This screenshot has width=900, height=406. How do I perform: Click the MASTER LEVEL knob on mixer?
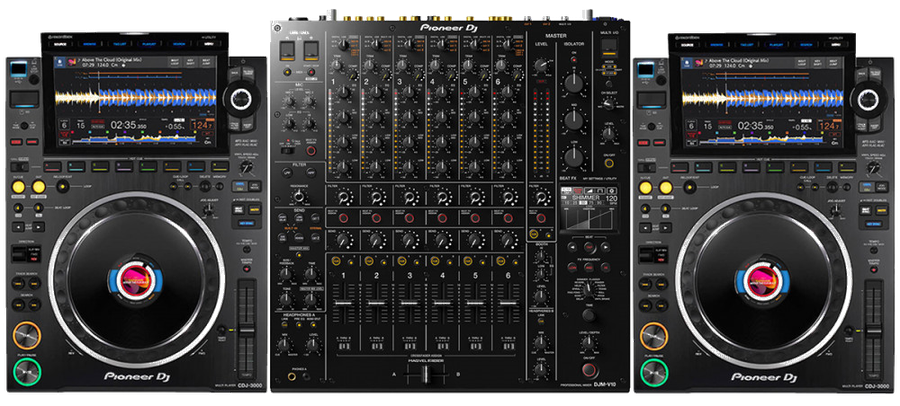point(541,65)
